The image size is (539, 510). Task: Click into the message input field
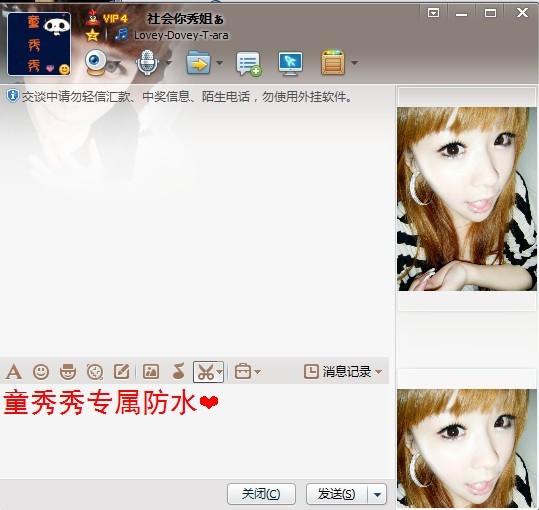point(196,431)
